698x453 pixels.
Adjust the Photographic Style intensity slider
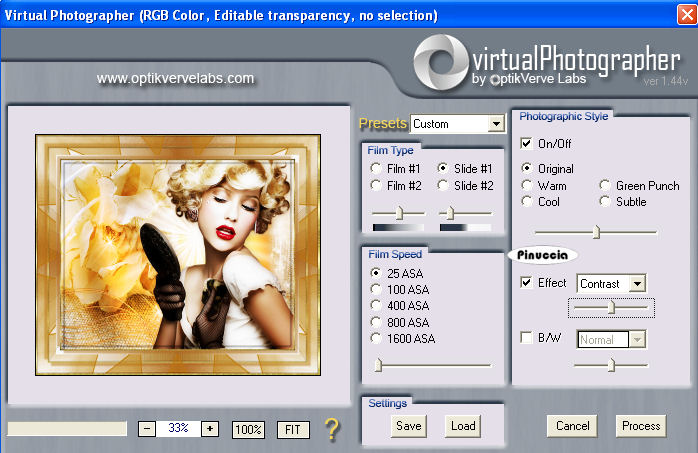pyautogui.click(x=596, y=232)
